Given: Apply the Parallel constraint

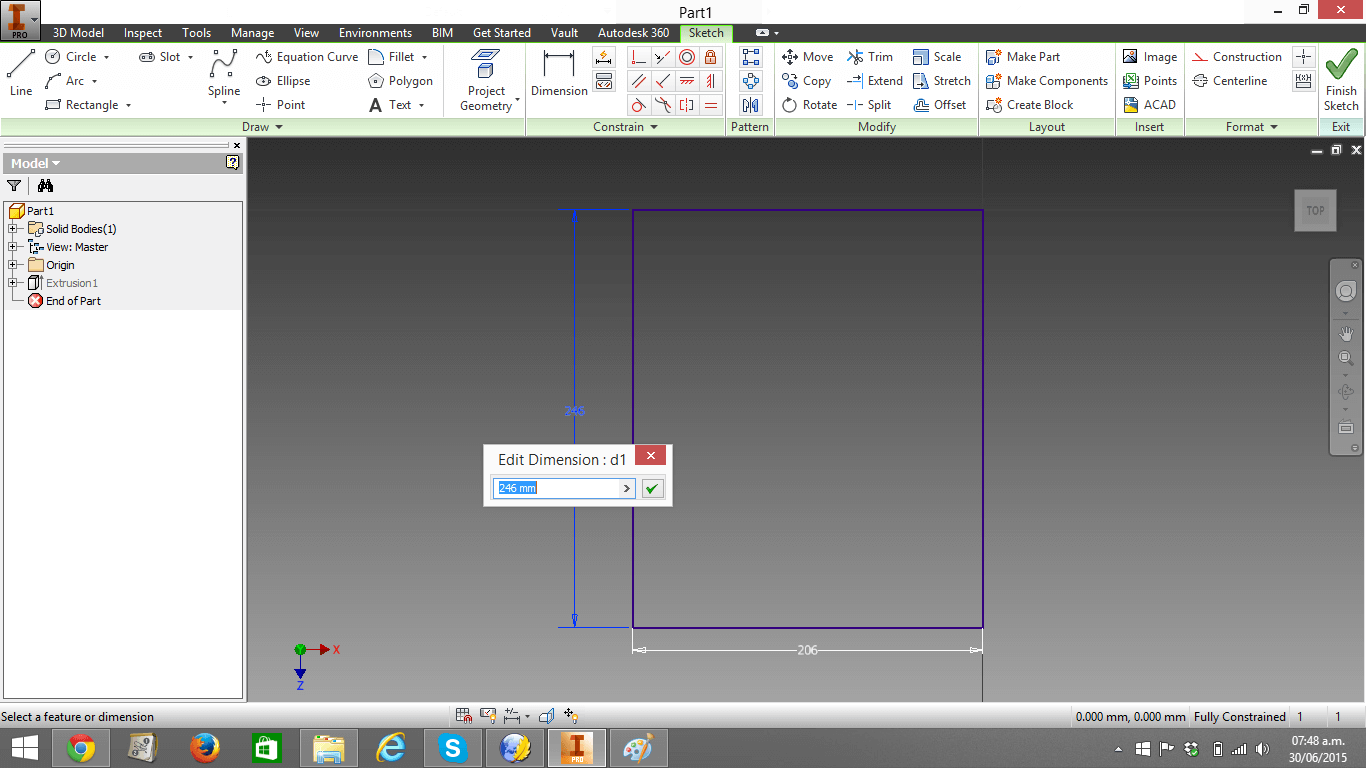Looking at the screenshot, I should tap(639, 81).
